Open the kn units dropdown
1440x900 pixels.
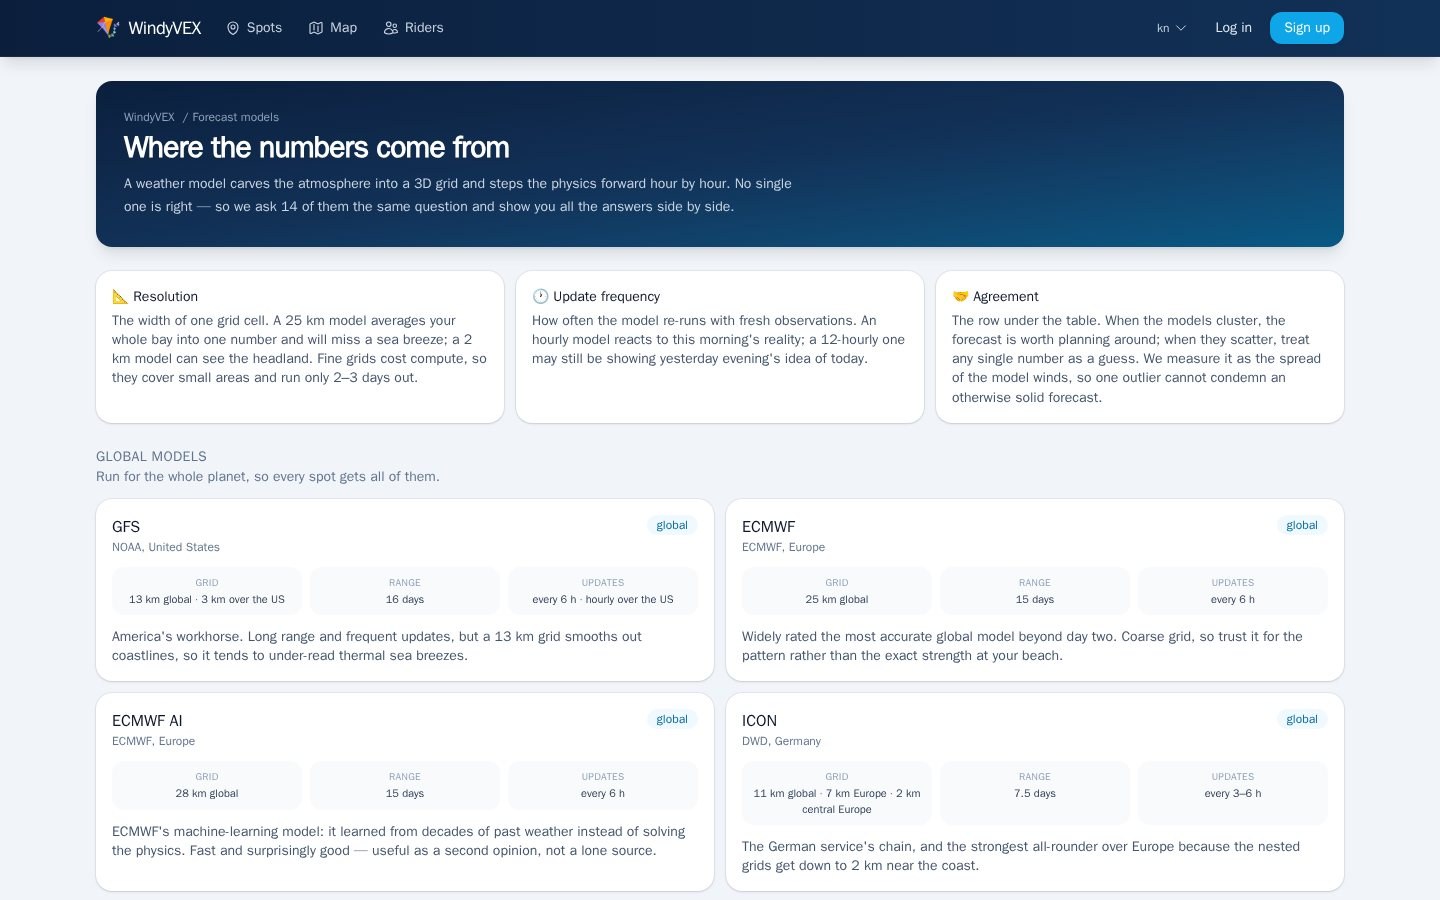(x=1171, y=28)
